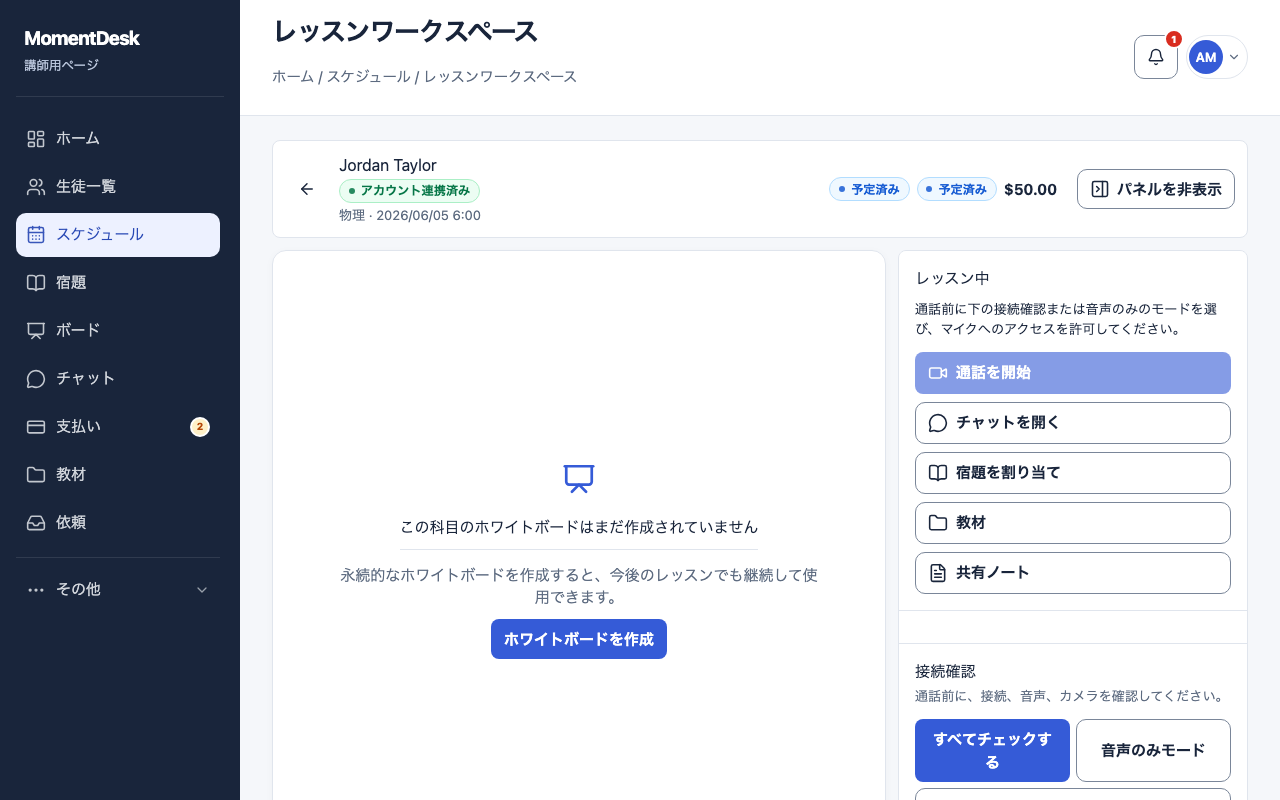The image size is (1280, 800).
Task: Click the whiteboard icon in empty board area
Action: point(579,478)
